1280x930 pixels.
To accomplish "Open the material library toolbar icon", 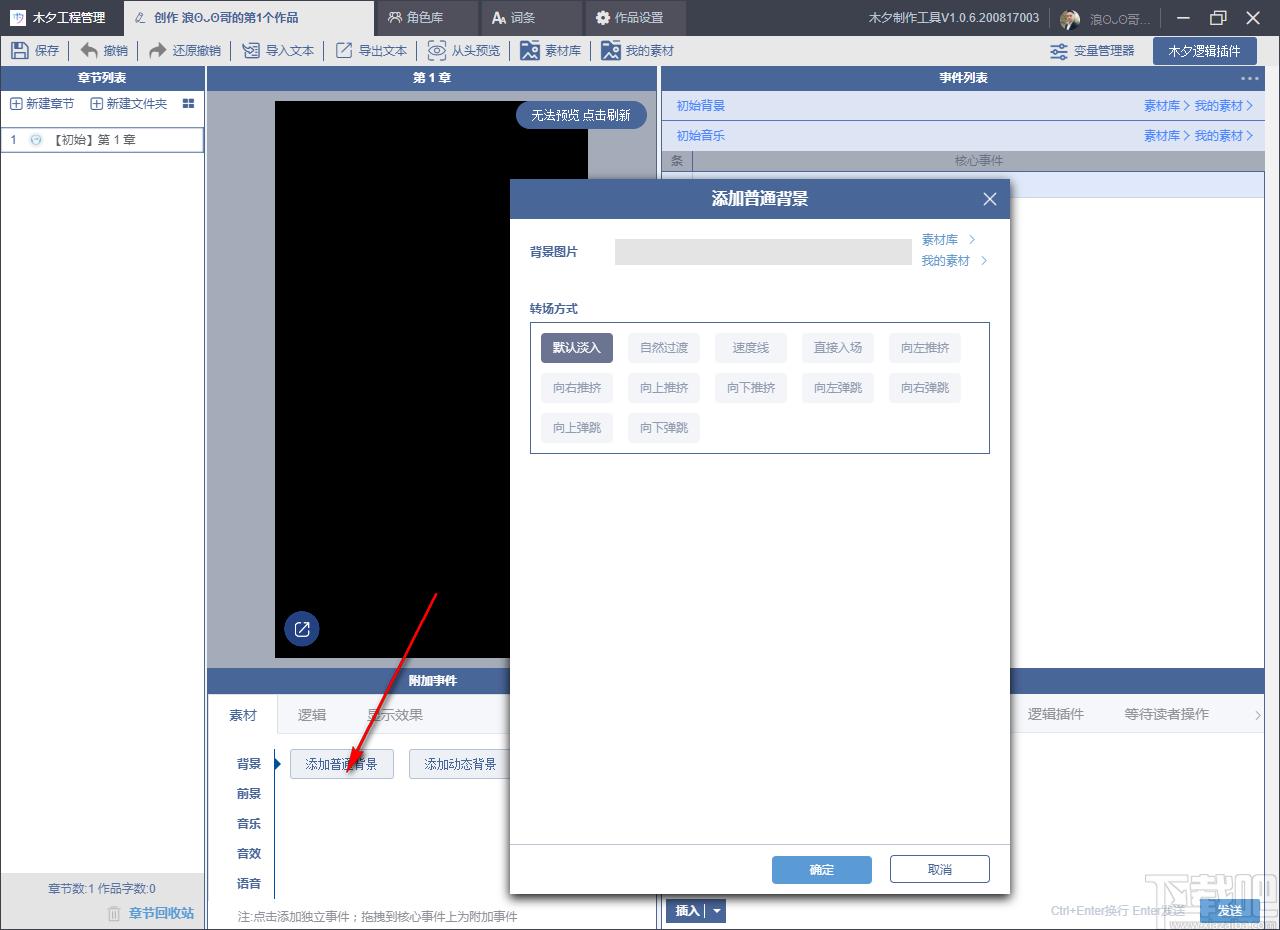I will 530,51.
